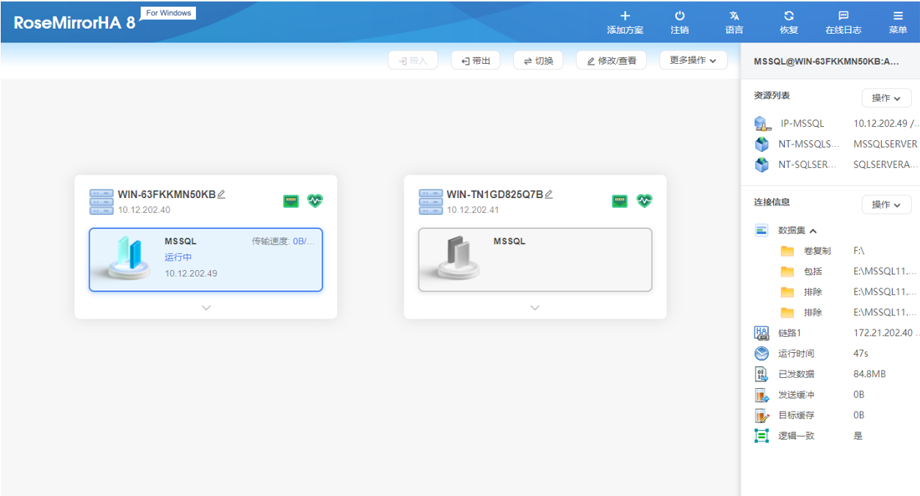Viewport: 920px width, 496px height.
Task: Click the 修改/查看 button
Action: [x=610, y=61]
